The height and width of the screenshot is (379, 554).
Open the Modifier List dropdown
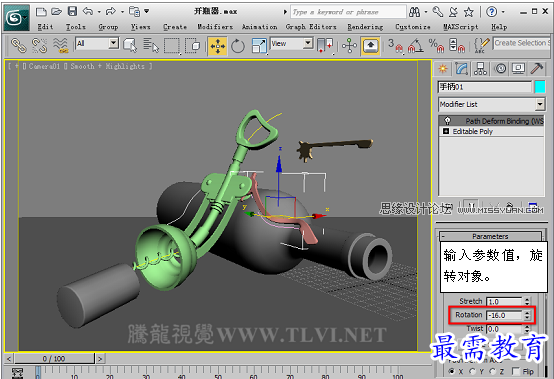(x=491, y=104)
